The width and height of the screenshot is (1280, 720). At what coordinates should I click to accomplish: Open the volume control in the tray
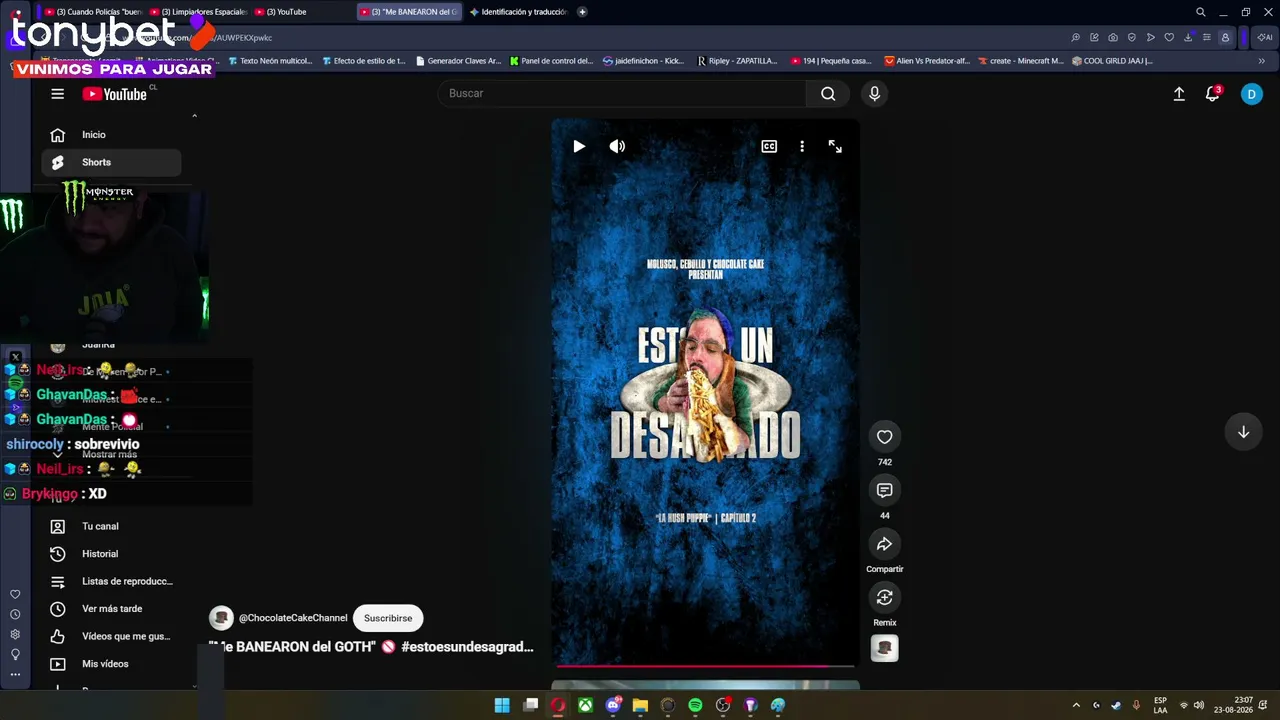click(x=1199, y=705)
